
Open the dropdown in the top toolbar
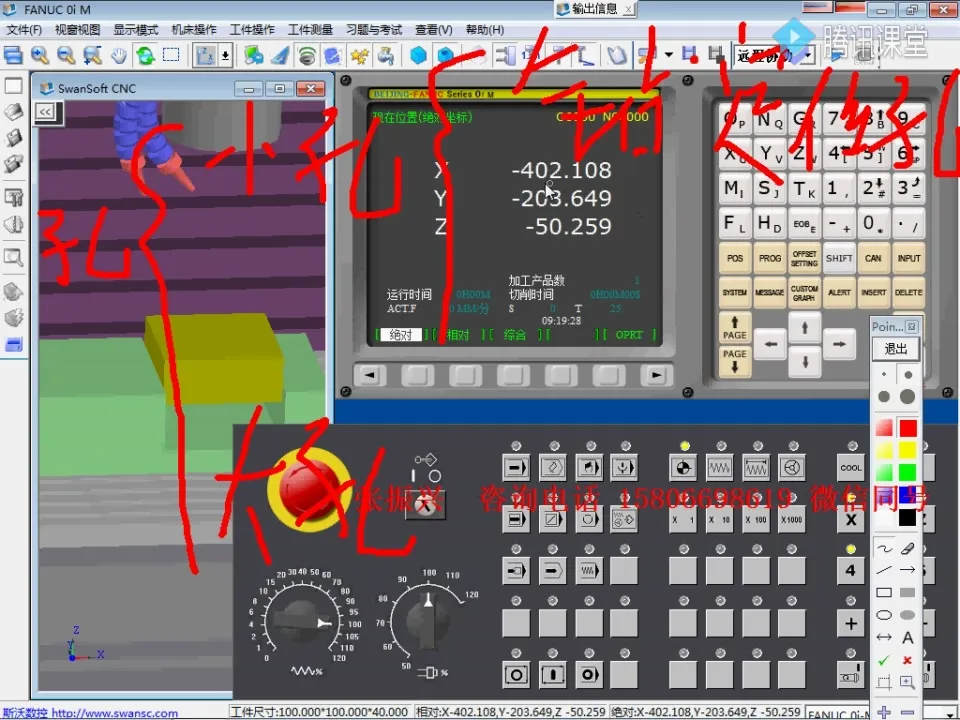click(x=807, y=55)
